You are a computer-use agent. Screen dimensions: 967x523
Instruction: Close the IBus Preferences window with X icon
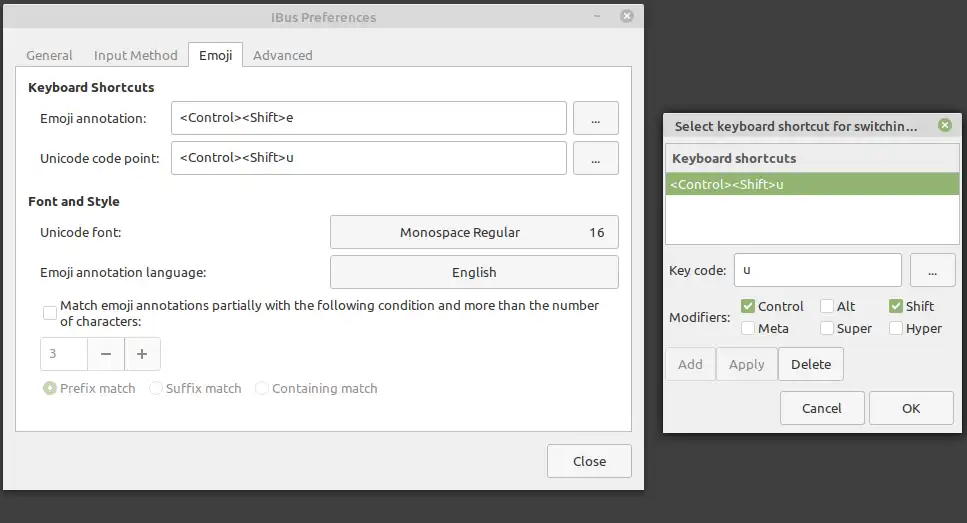(627, 16)
